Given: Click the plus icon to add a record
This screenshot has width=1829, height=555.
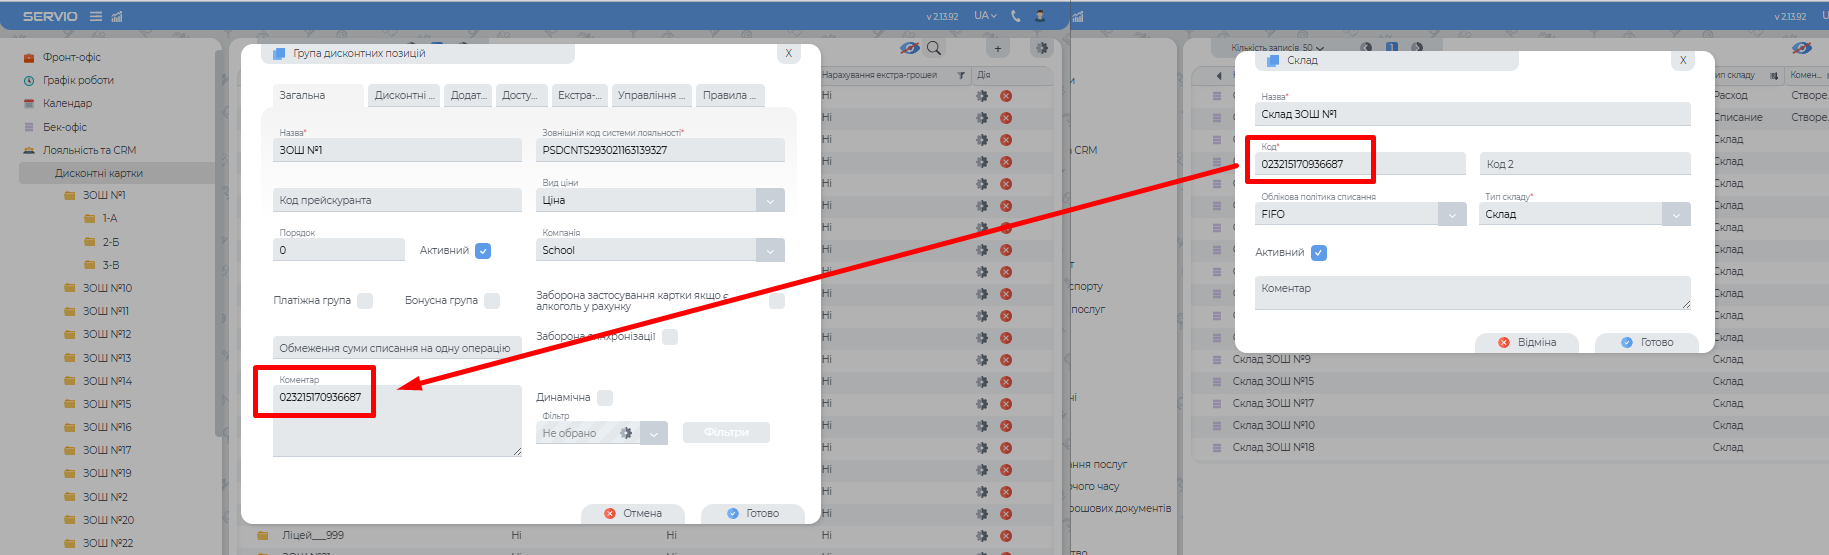Looking at the screenshot, I should coord(997,48).
